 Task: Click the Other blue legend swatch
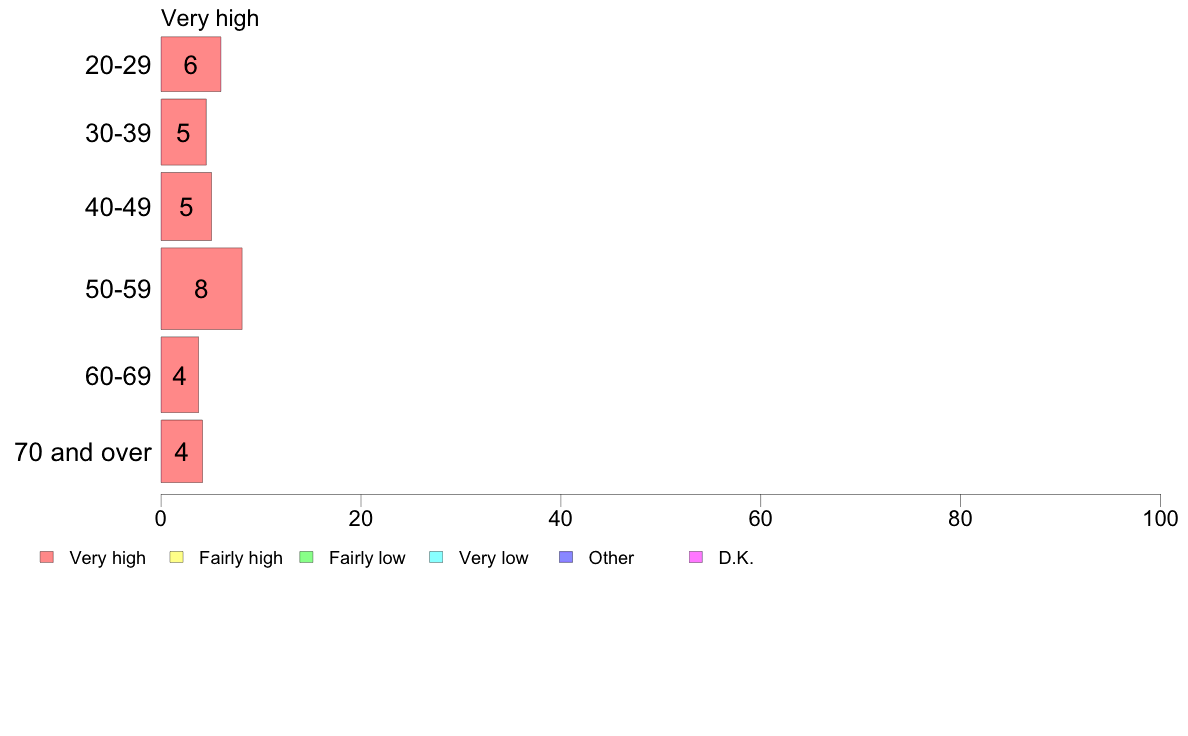[566, 557]
